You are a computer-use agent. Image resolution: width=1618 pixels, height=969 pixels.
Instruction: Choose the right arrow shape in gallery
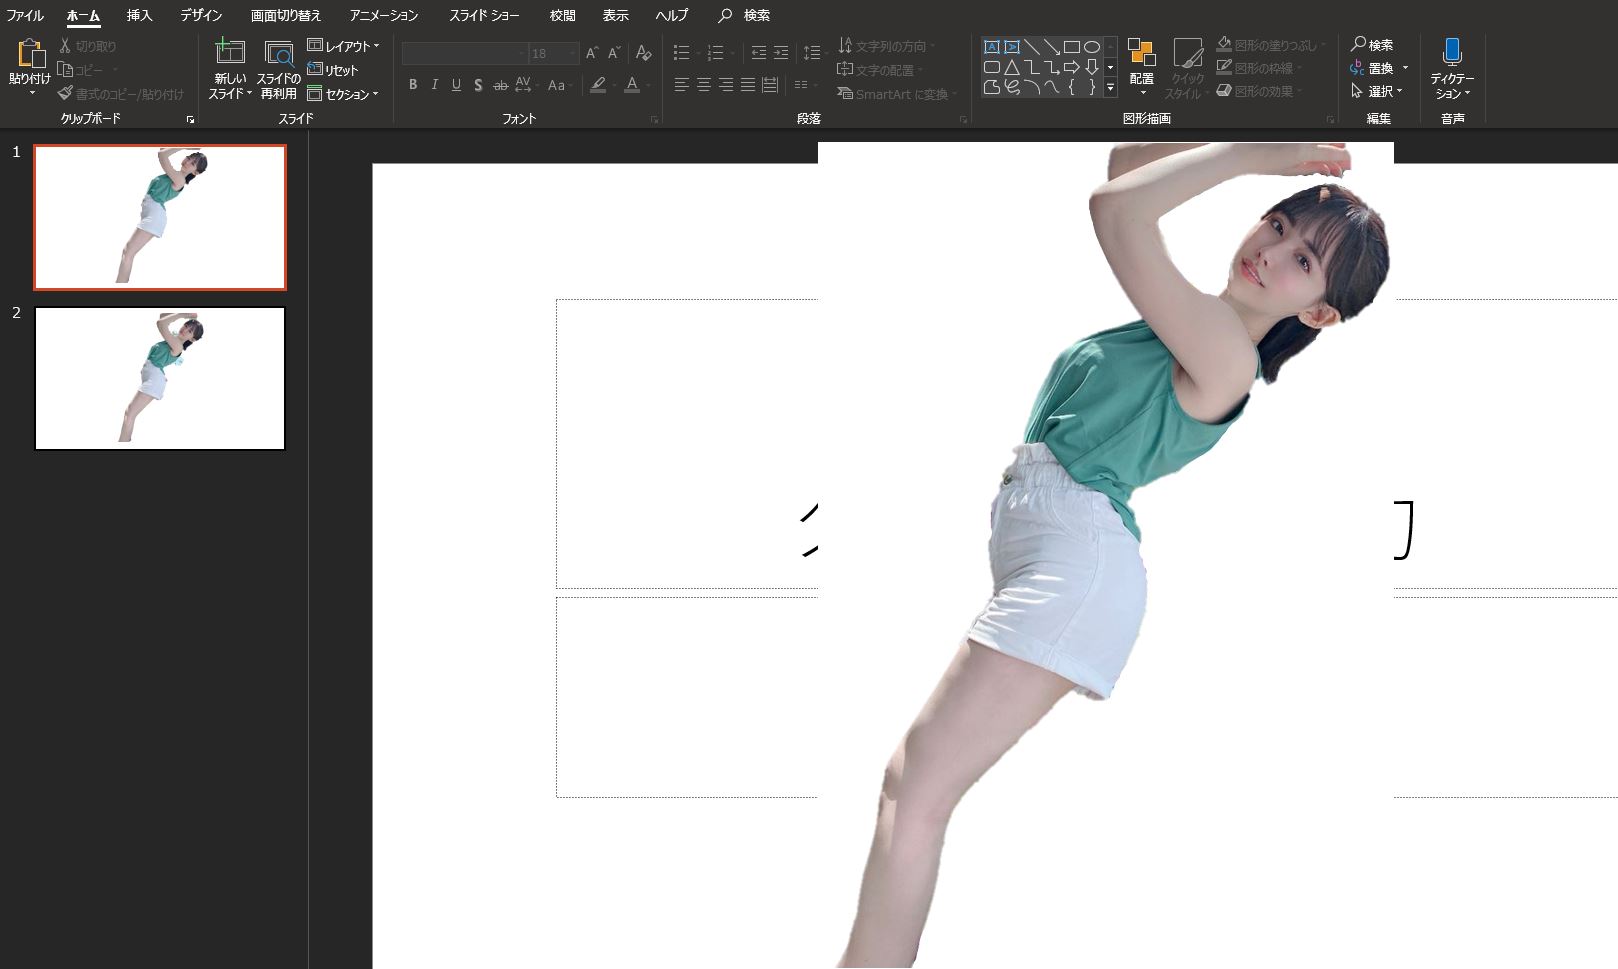tap(1071, 67)
